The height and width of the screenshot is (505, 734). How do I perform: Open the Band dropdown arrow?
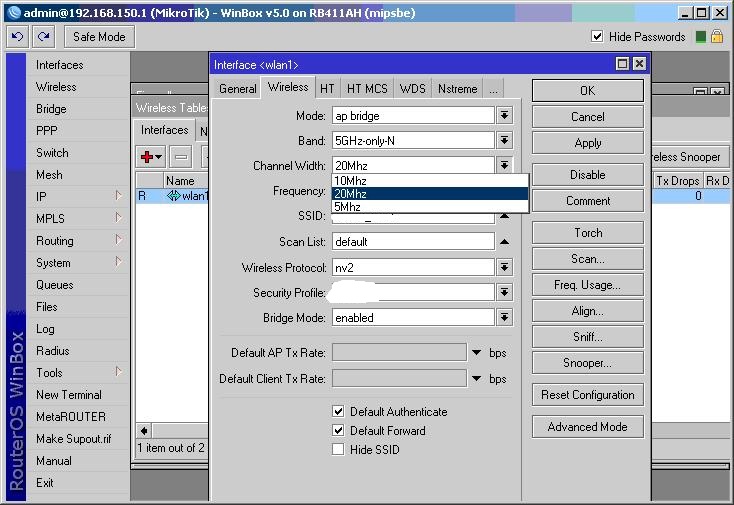[x=504, y=140]
